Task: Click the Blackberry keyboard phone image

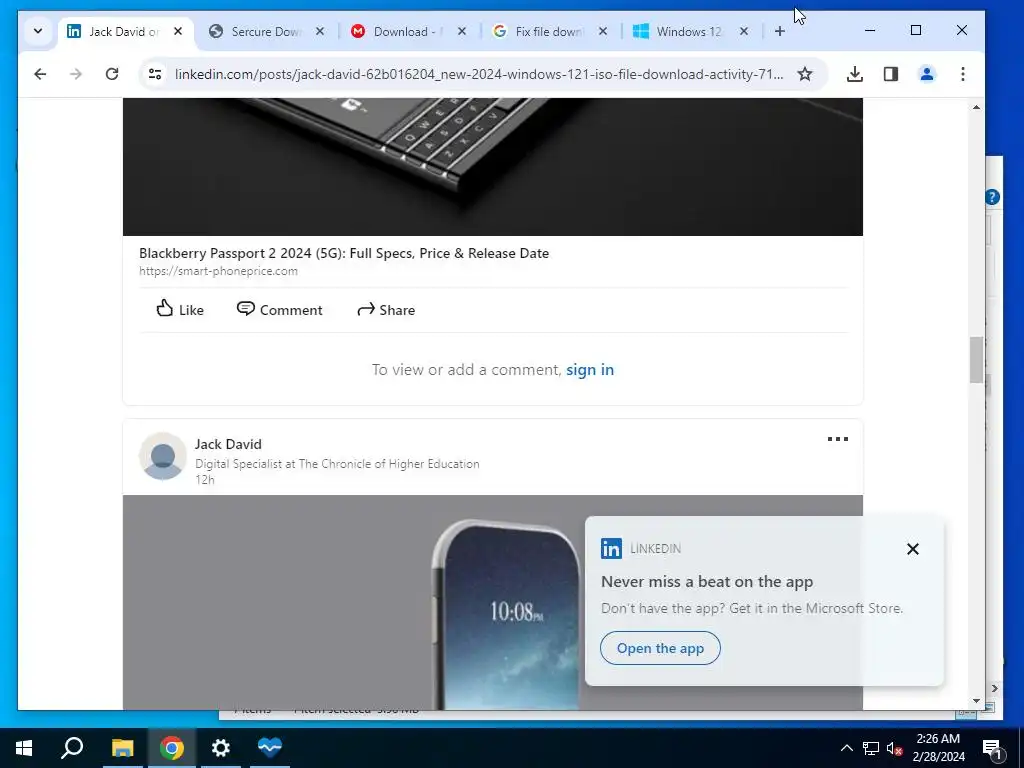Action: pyautogui.click(x=492, y=167)
